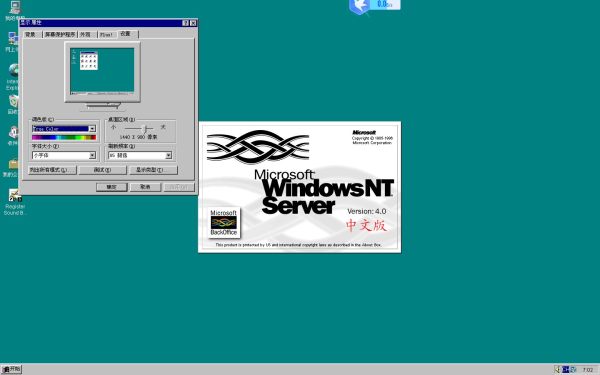Open the Inbox desktop icon

(14, 132)
